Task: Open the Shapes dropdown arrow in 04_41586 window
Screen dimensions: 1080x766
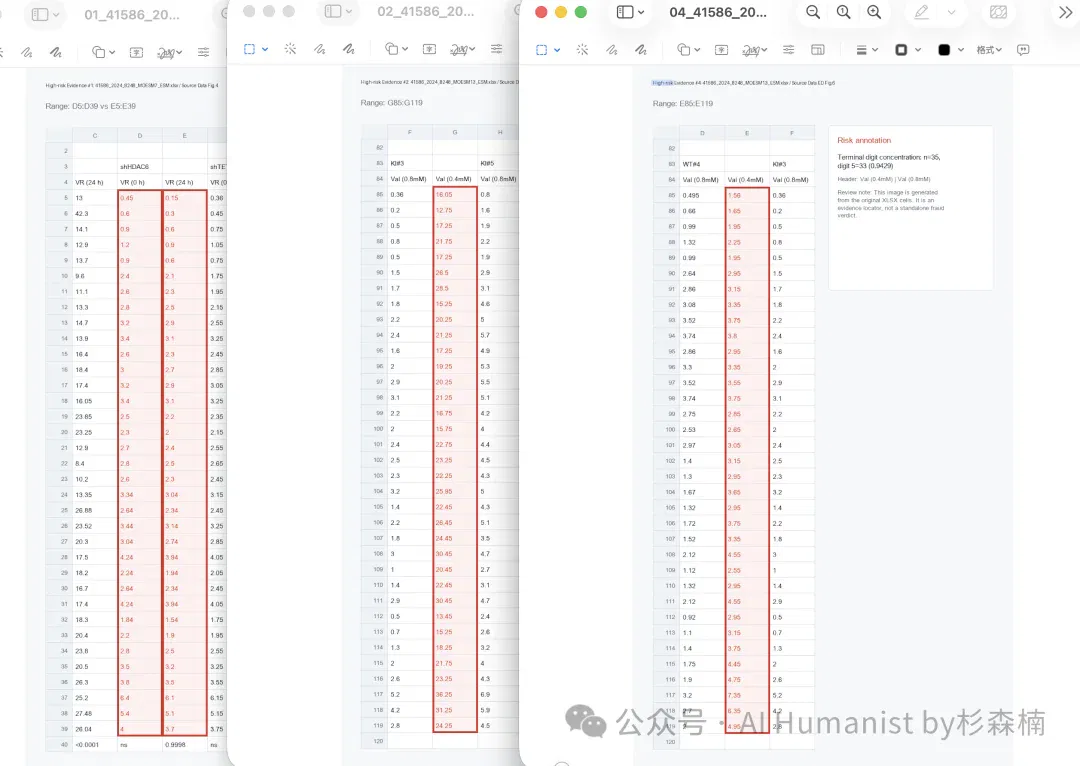Action: coord(697,50)
